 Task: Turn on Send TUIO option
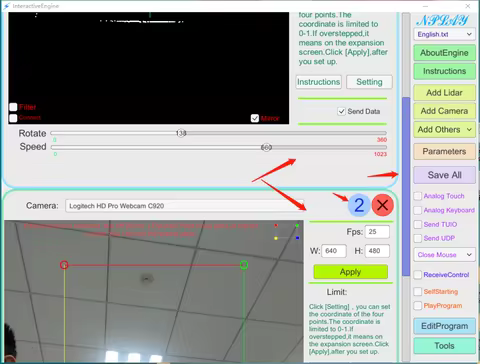(x=418, y=224)
